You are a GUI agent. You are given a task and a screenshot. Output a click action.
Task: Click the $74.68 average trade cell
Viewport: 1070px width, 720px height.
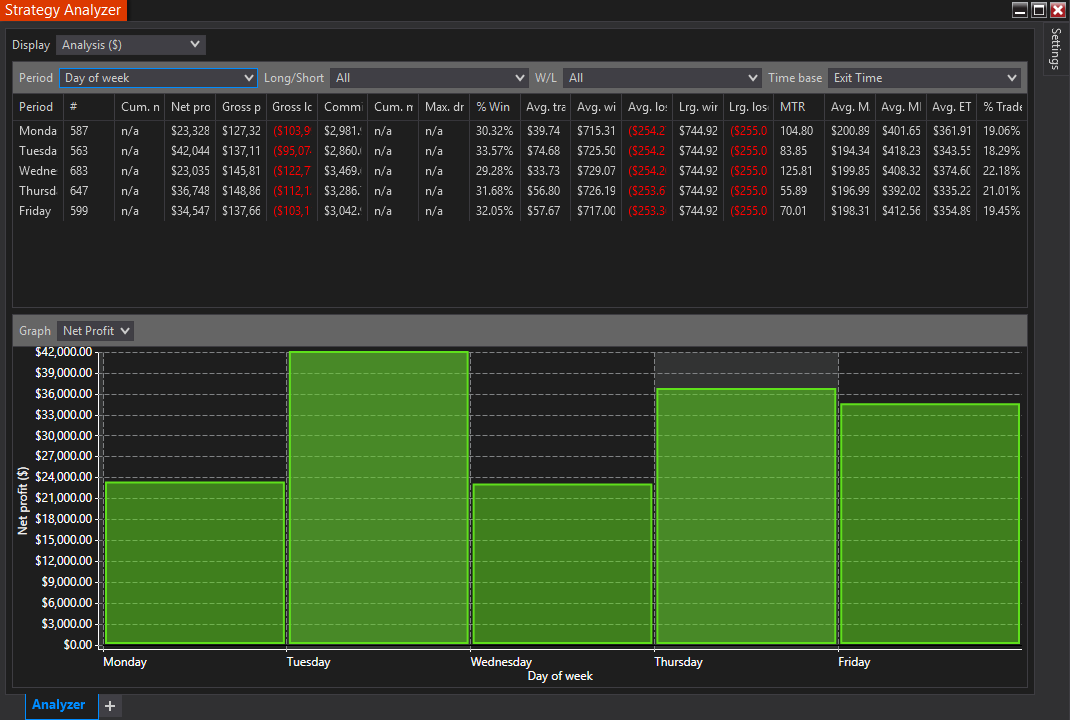545,151
